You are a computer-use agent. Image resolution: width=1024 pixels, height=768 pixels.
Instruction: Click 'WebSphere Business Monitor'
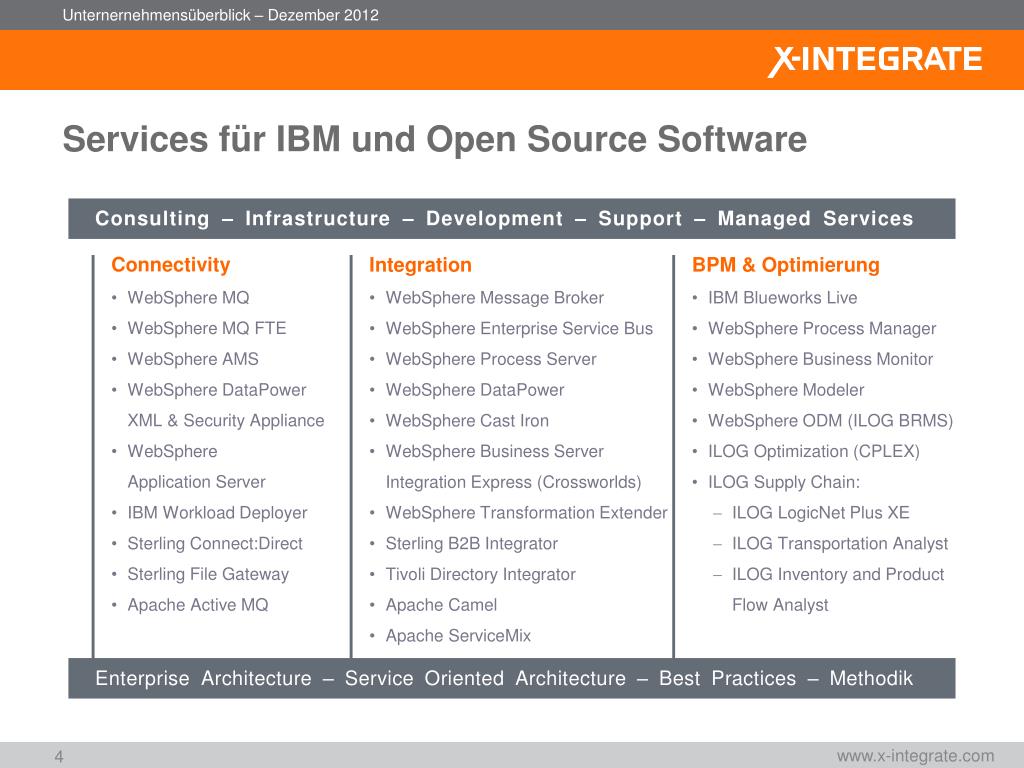(820, 359)
